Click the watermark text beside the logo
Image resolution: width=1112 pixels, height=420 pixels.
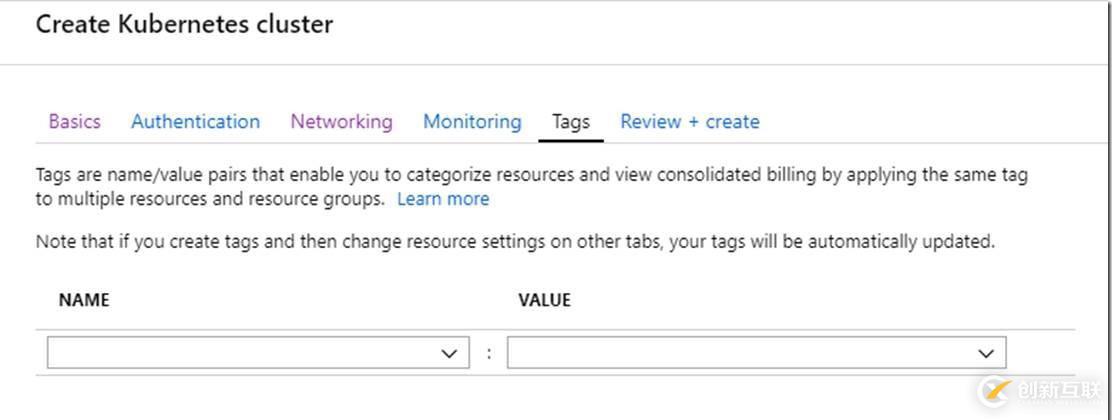(x=1056, y=390)
